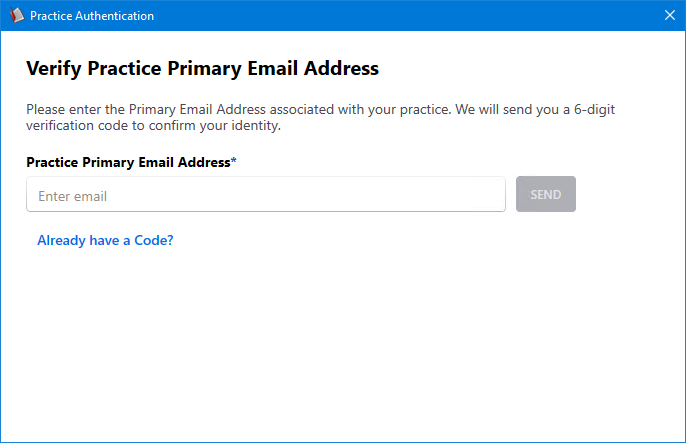Screen dimensions: 686x443
Task: Click the Enter email placeholder text
Action: [72, 196]
